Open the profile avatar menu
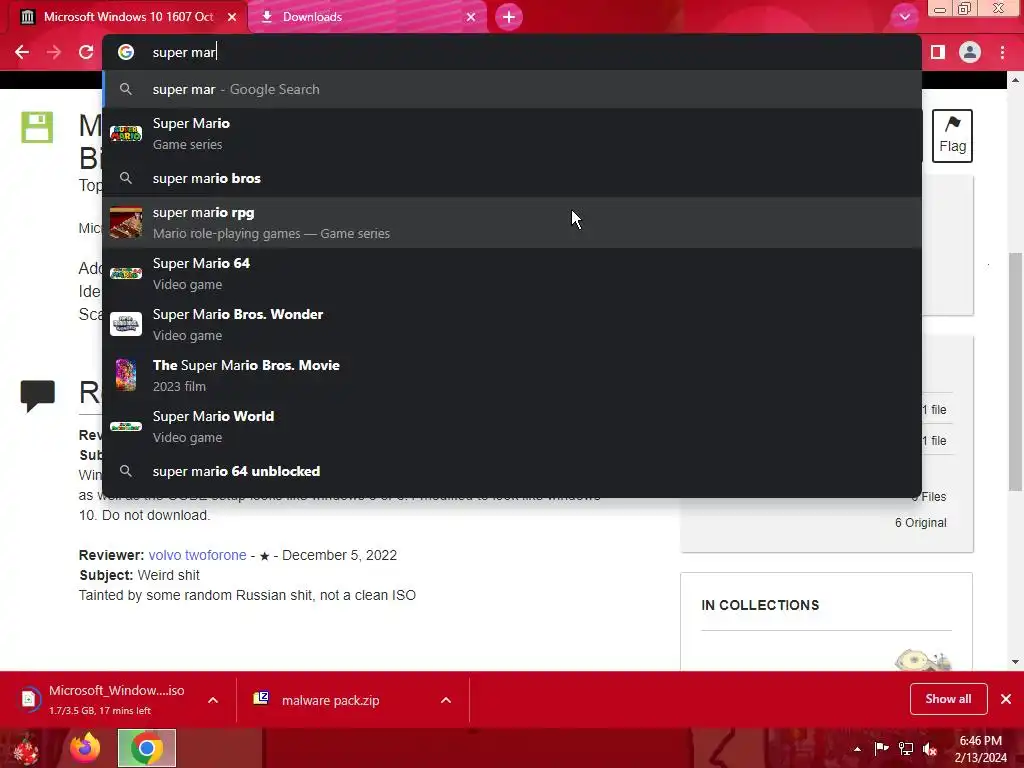Viewport: 1024px width, 768px height. point(970,52)
